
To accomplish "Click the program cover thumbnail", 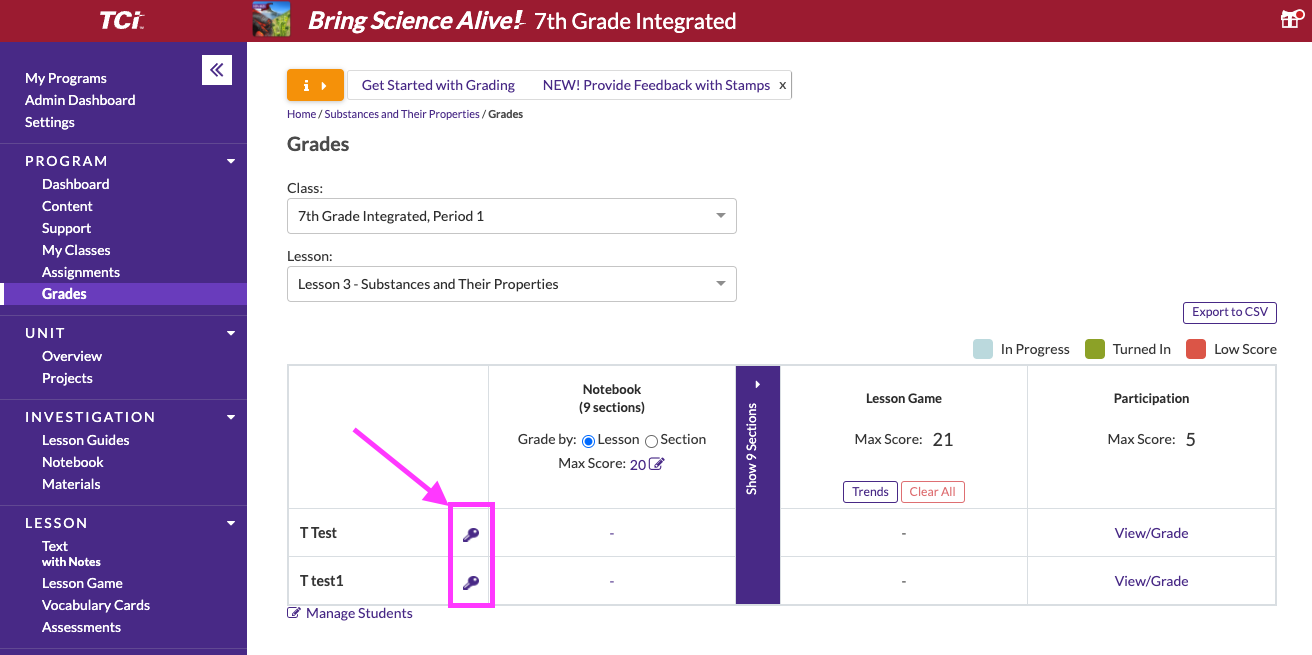I will (271, 20).
